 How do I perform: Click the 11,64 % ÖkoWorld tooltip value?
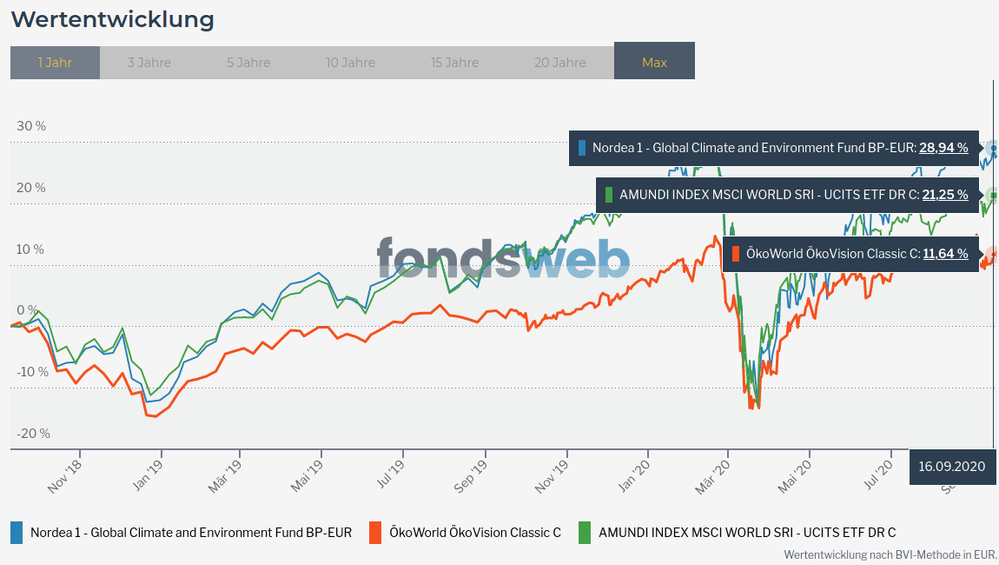click(x=945, y=254)
